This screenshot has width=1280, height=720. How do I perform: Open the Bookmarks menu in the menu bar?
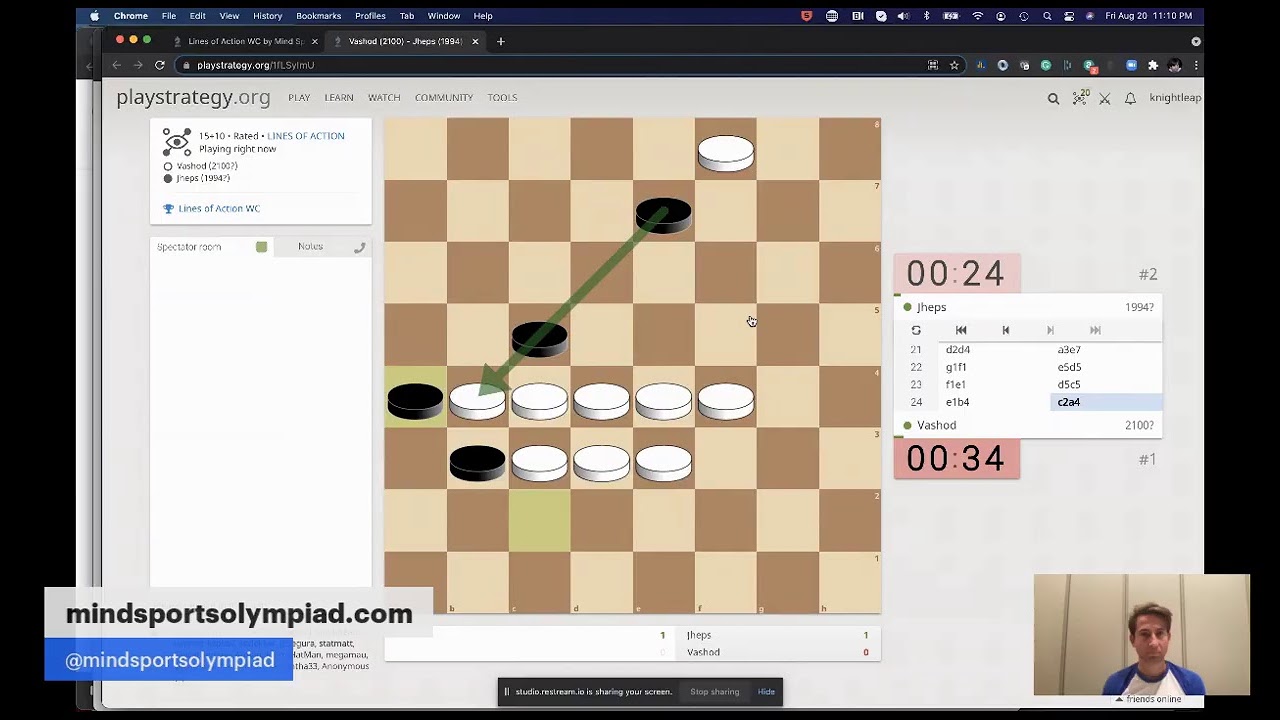pyautogui.click(x=318, y=16)
